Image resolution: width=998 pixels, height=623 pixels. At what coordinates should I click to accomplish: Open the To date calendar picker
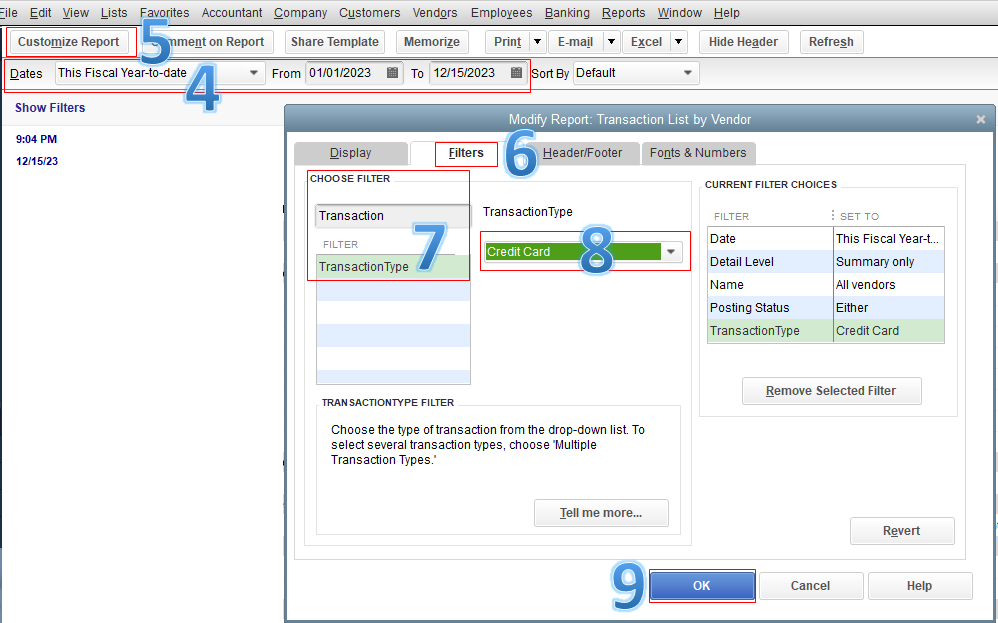(x=517, y=73)
